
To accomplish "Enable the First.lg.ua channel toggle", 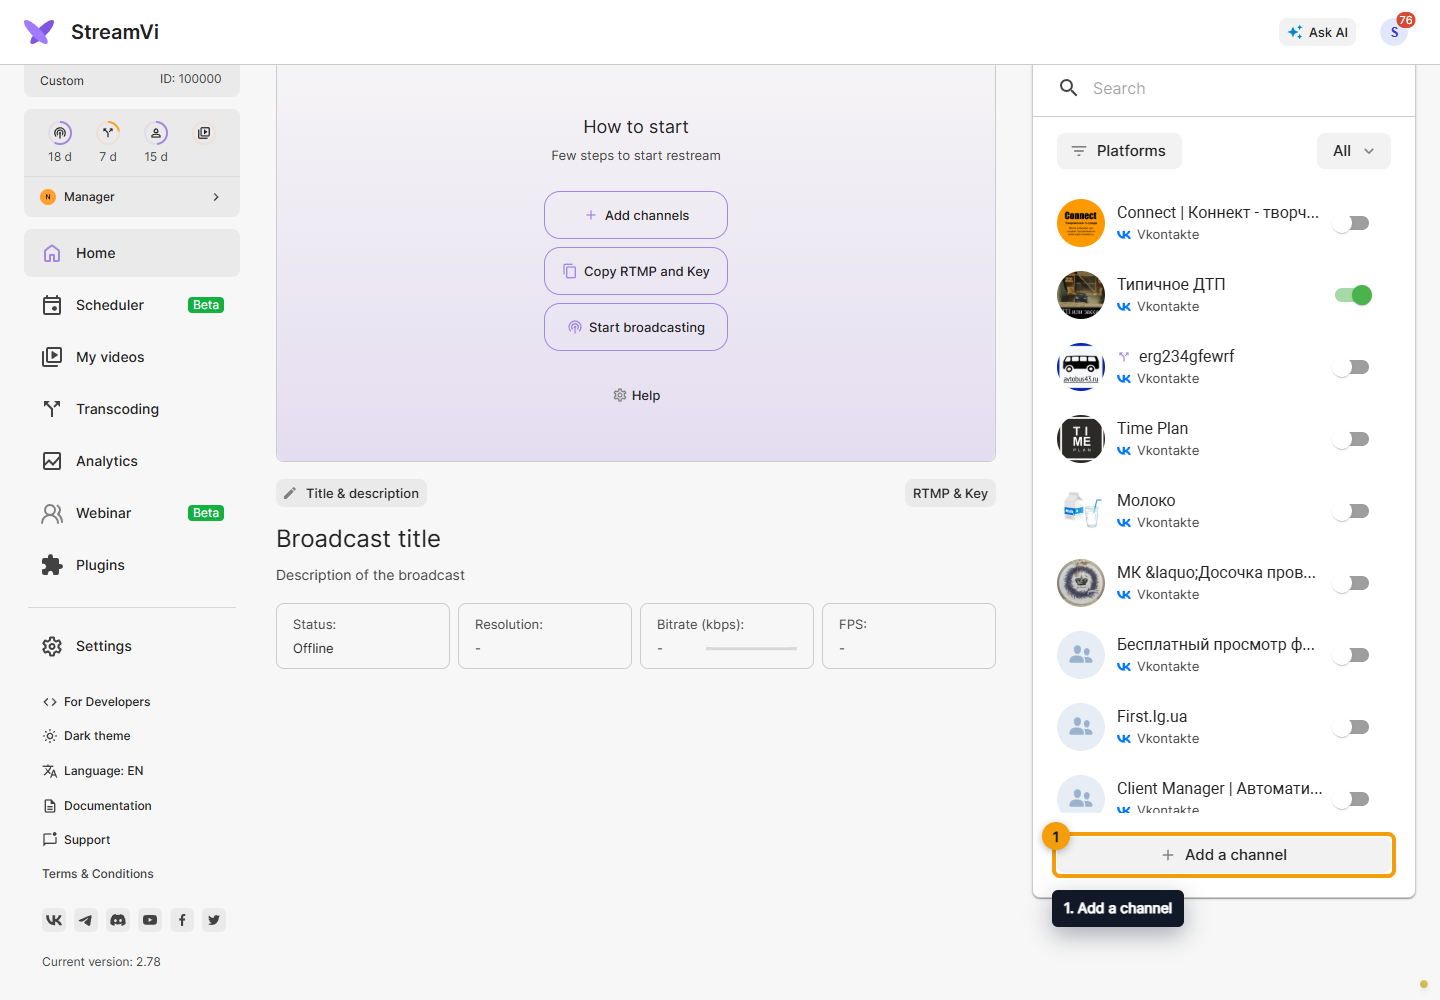I will [1352, 727].
